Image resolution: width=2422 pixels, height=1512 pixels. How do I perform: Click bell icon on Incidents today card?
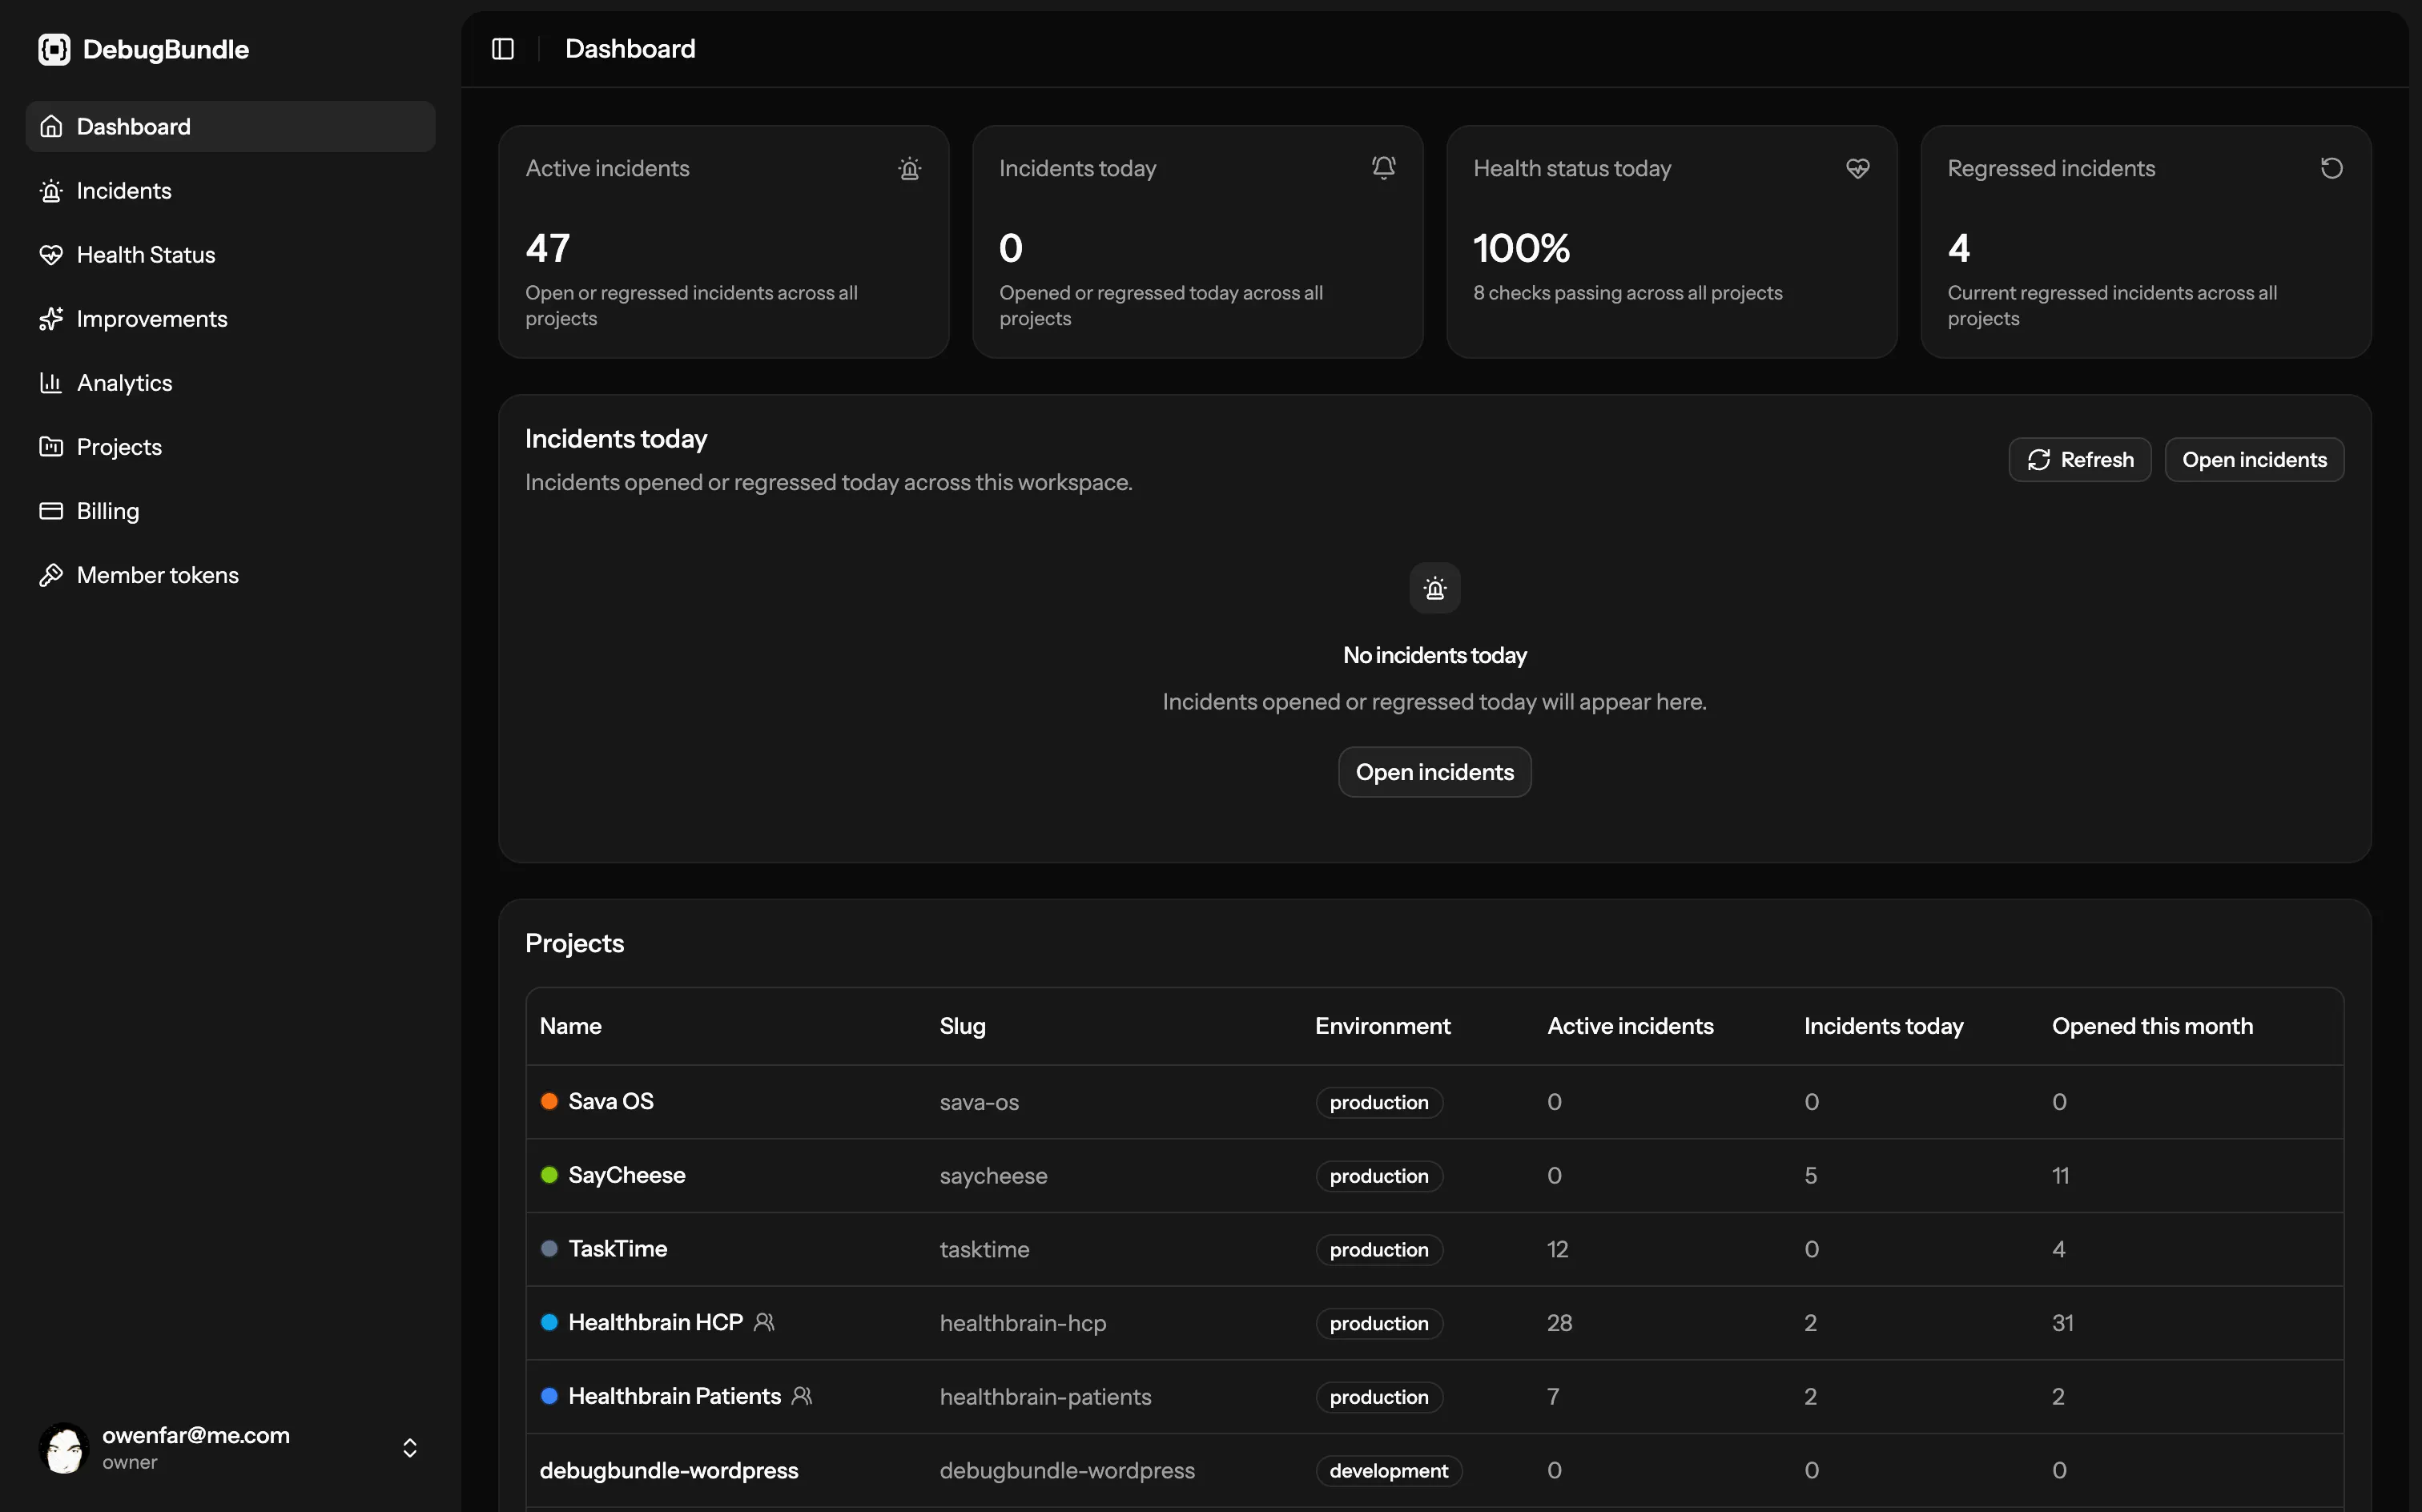(x=1383, y=168)
